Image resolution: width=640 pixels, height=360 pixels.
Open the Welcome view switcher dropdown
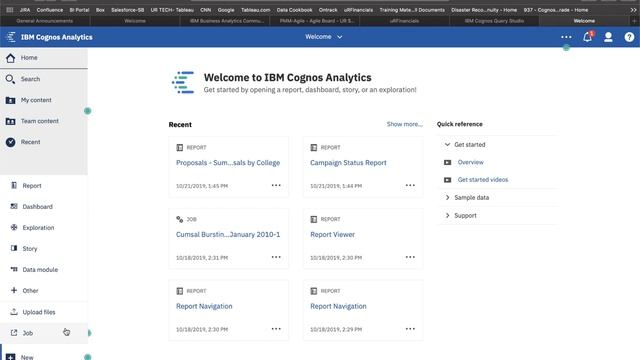(x=324, y=37)
